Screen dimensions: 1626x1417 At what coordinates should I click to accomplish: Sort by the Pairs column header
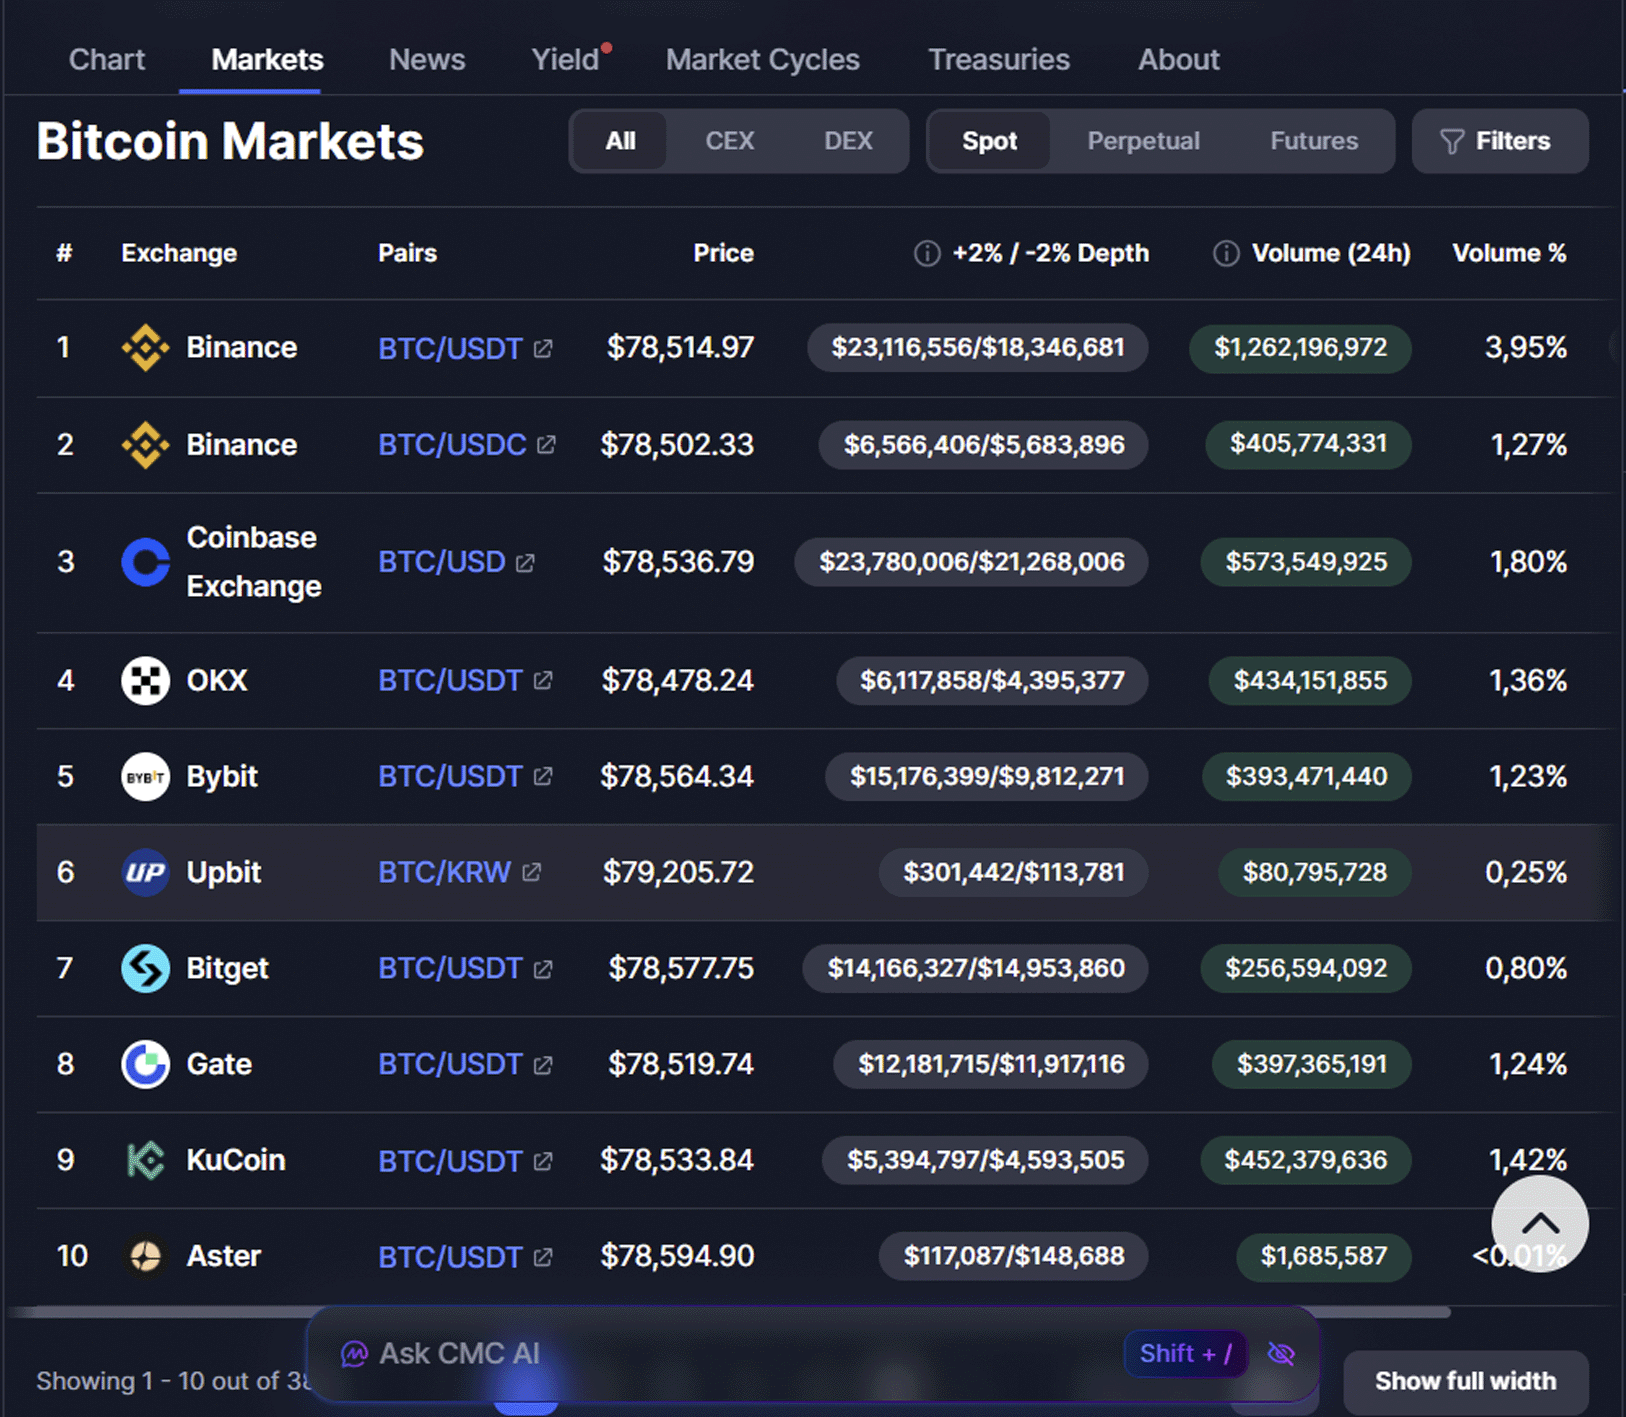coord(407,254)
